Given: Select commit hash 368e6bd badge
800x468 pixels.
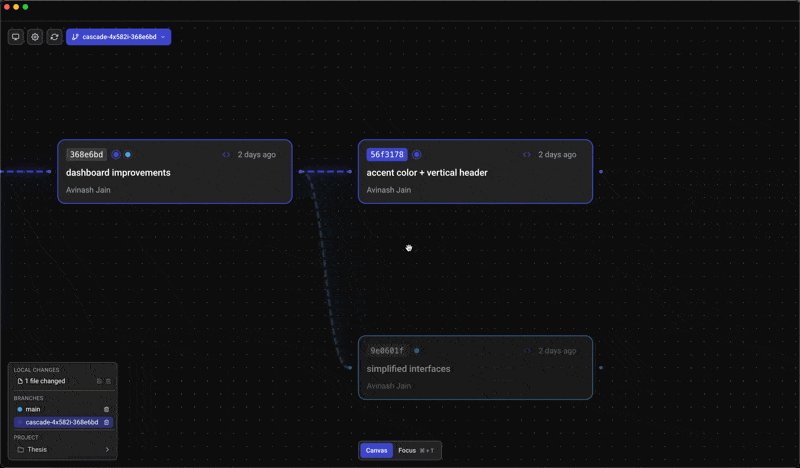Looking at the screenshot, I should point(86,155).
